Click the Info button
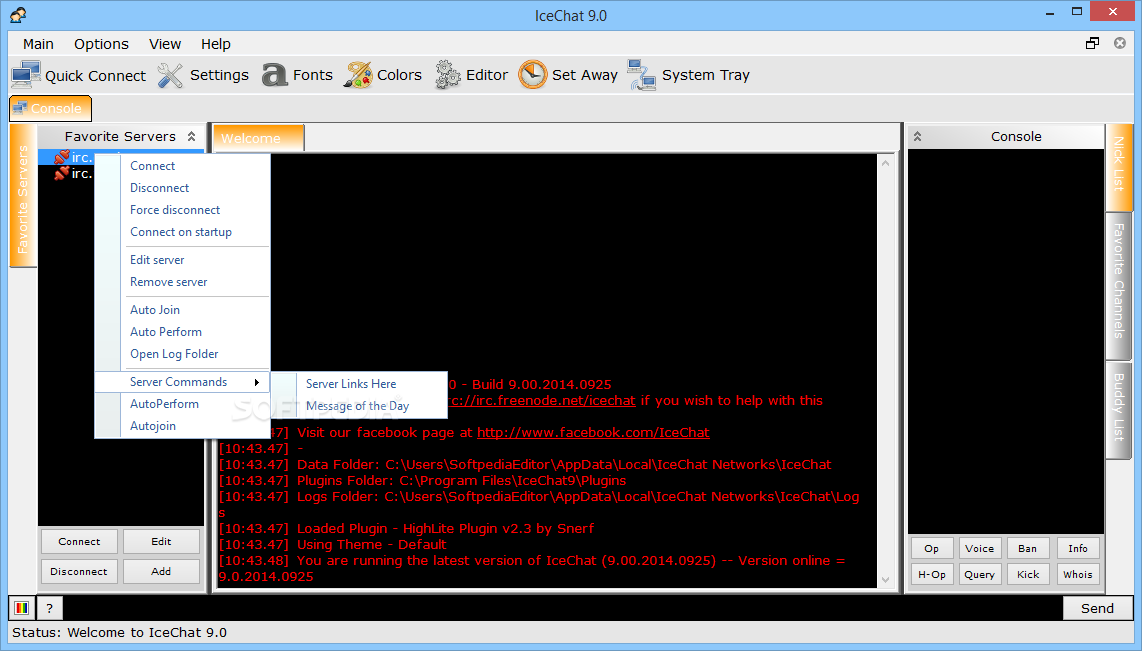The image size is (1142, 651). (1078, 548)
